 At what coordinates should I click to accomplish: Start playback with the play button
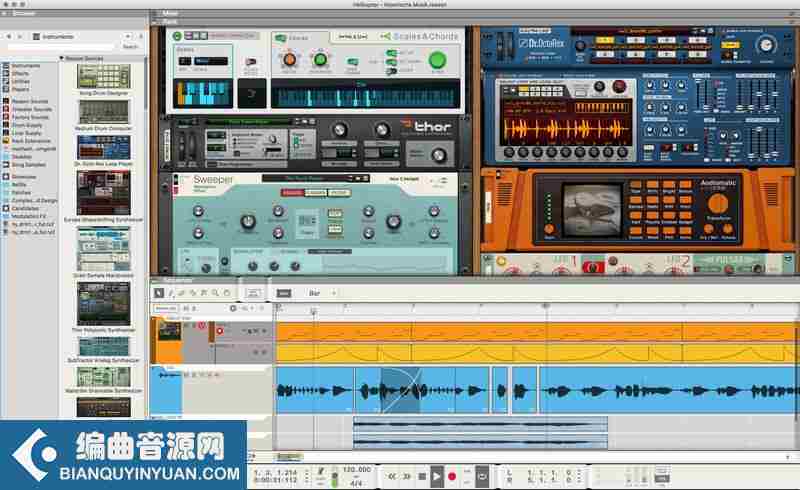point(437,476)
